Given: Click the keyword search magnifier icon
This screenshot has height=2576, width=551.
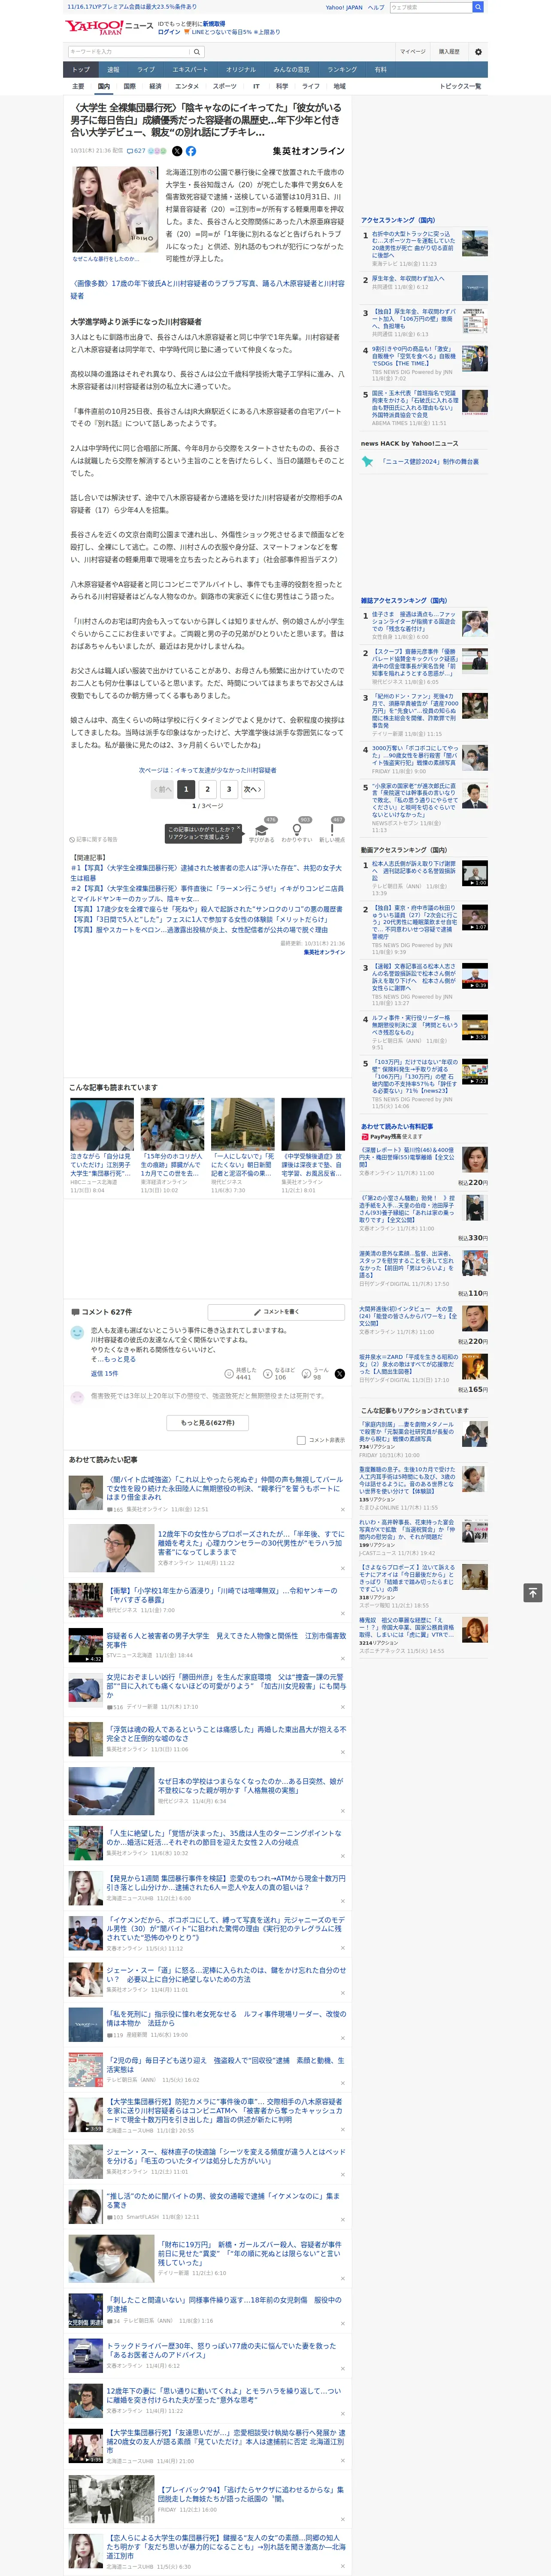Looking at the screenshot, I should (197, 51).
